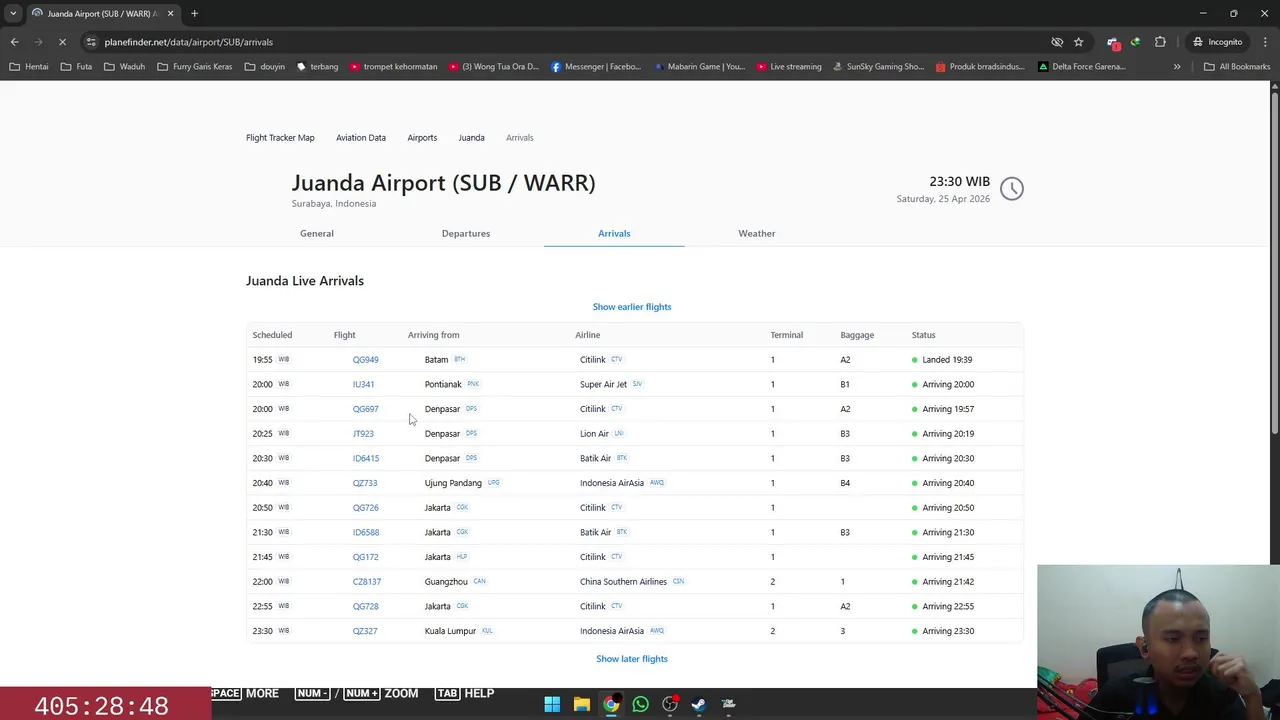Click the Incognito profile button
1280x720 pixels.
coord(1217,42)
